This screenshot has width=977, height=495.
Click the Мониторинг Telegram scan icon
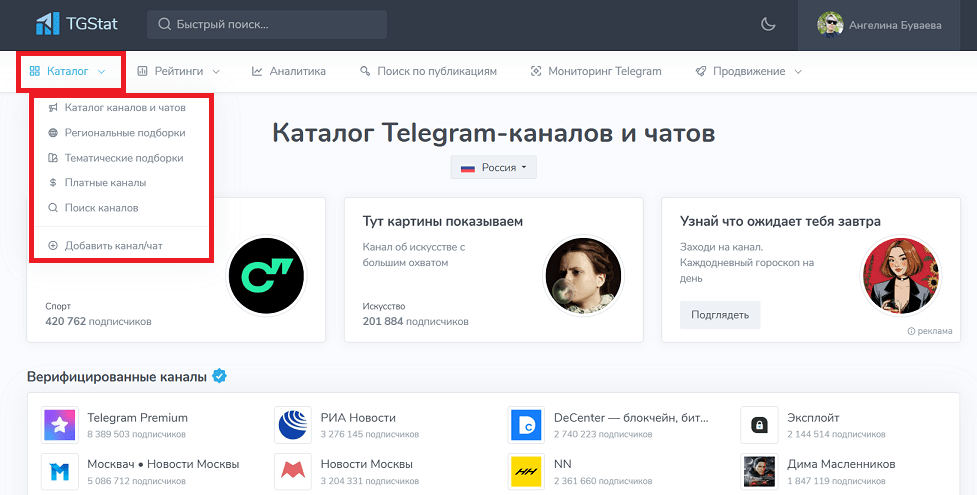(535, 71)
